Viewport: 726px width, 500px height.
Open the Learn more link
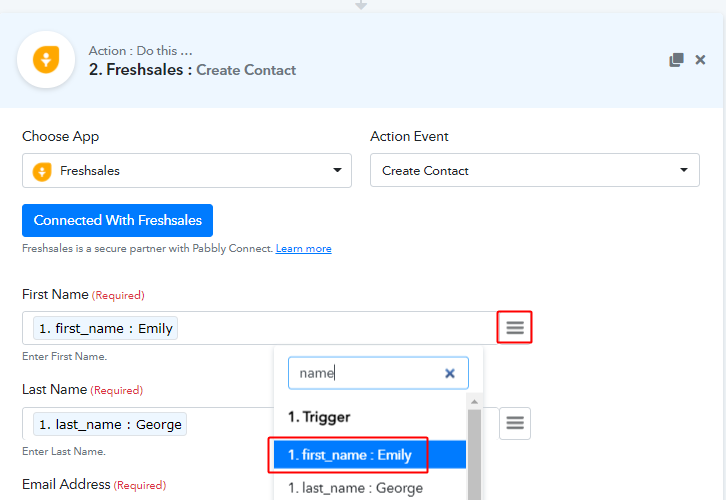(303, 249)
